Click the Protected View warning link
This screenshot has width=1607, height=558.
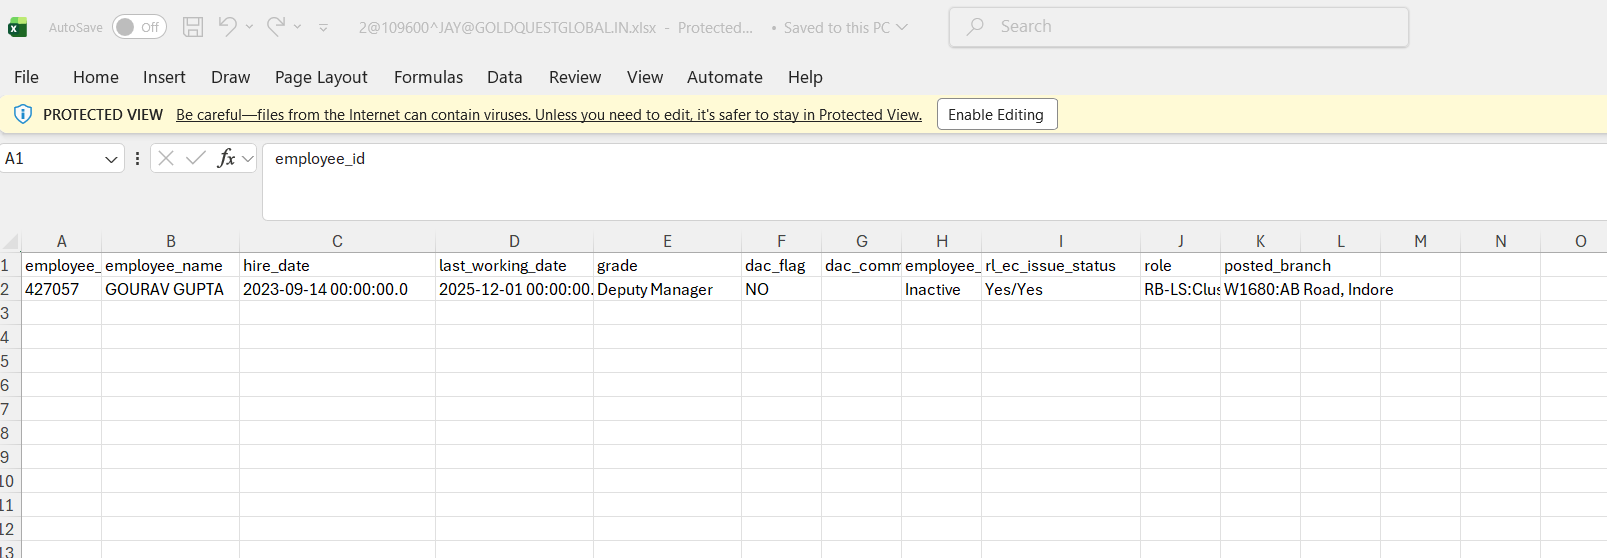tap(548, 115)
